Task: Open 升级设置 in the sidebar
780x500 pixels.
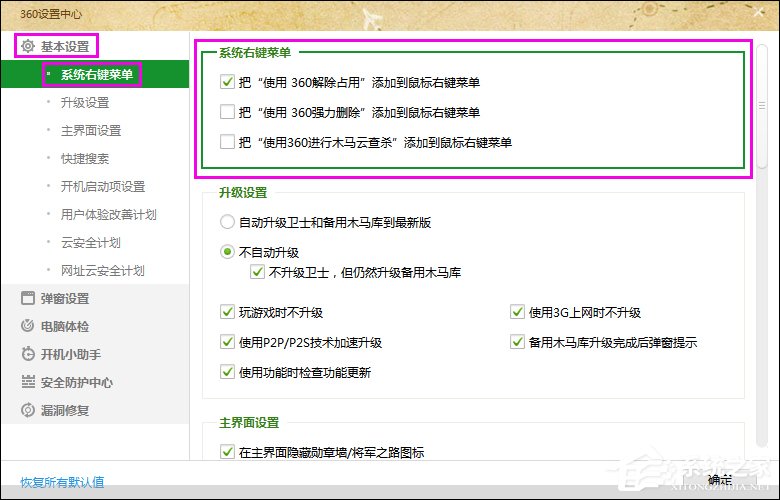Action: tap(85, 102)
